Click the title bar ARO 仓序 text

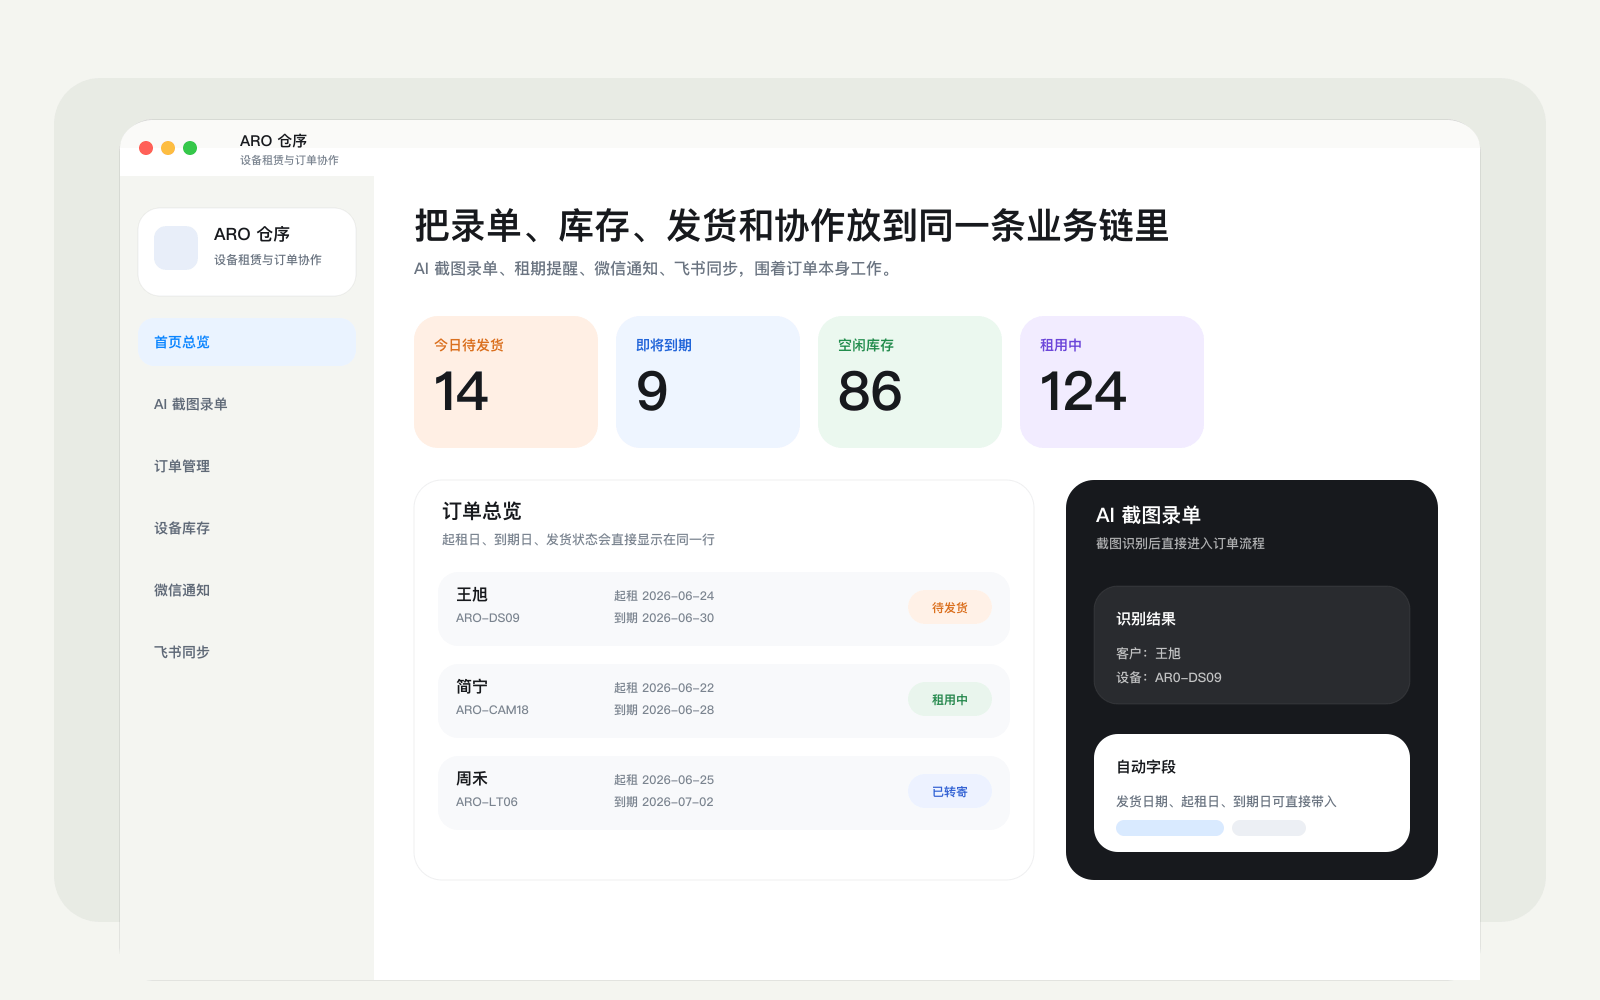[x=273, y=141]
